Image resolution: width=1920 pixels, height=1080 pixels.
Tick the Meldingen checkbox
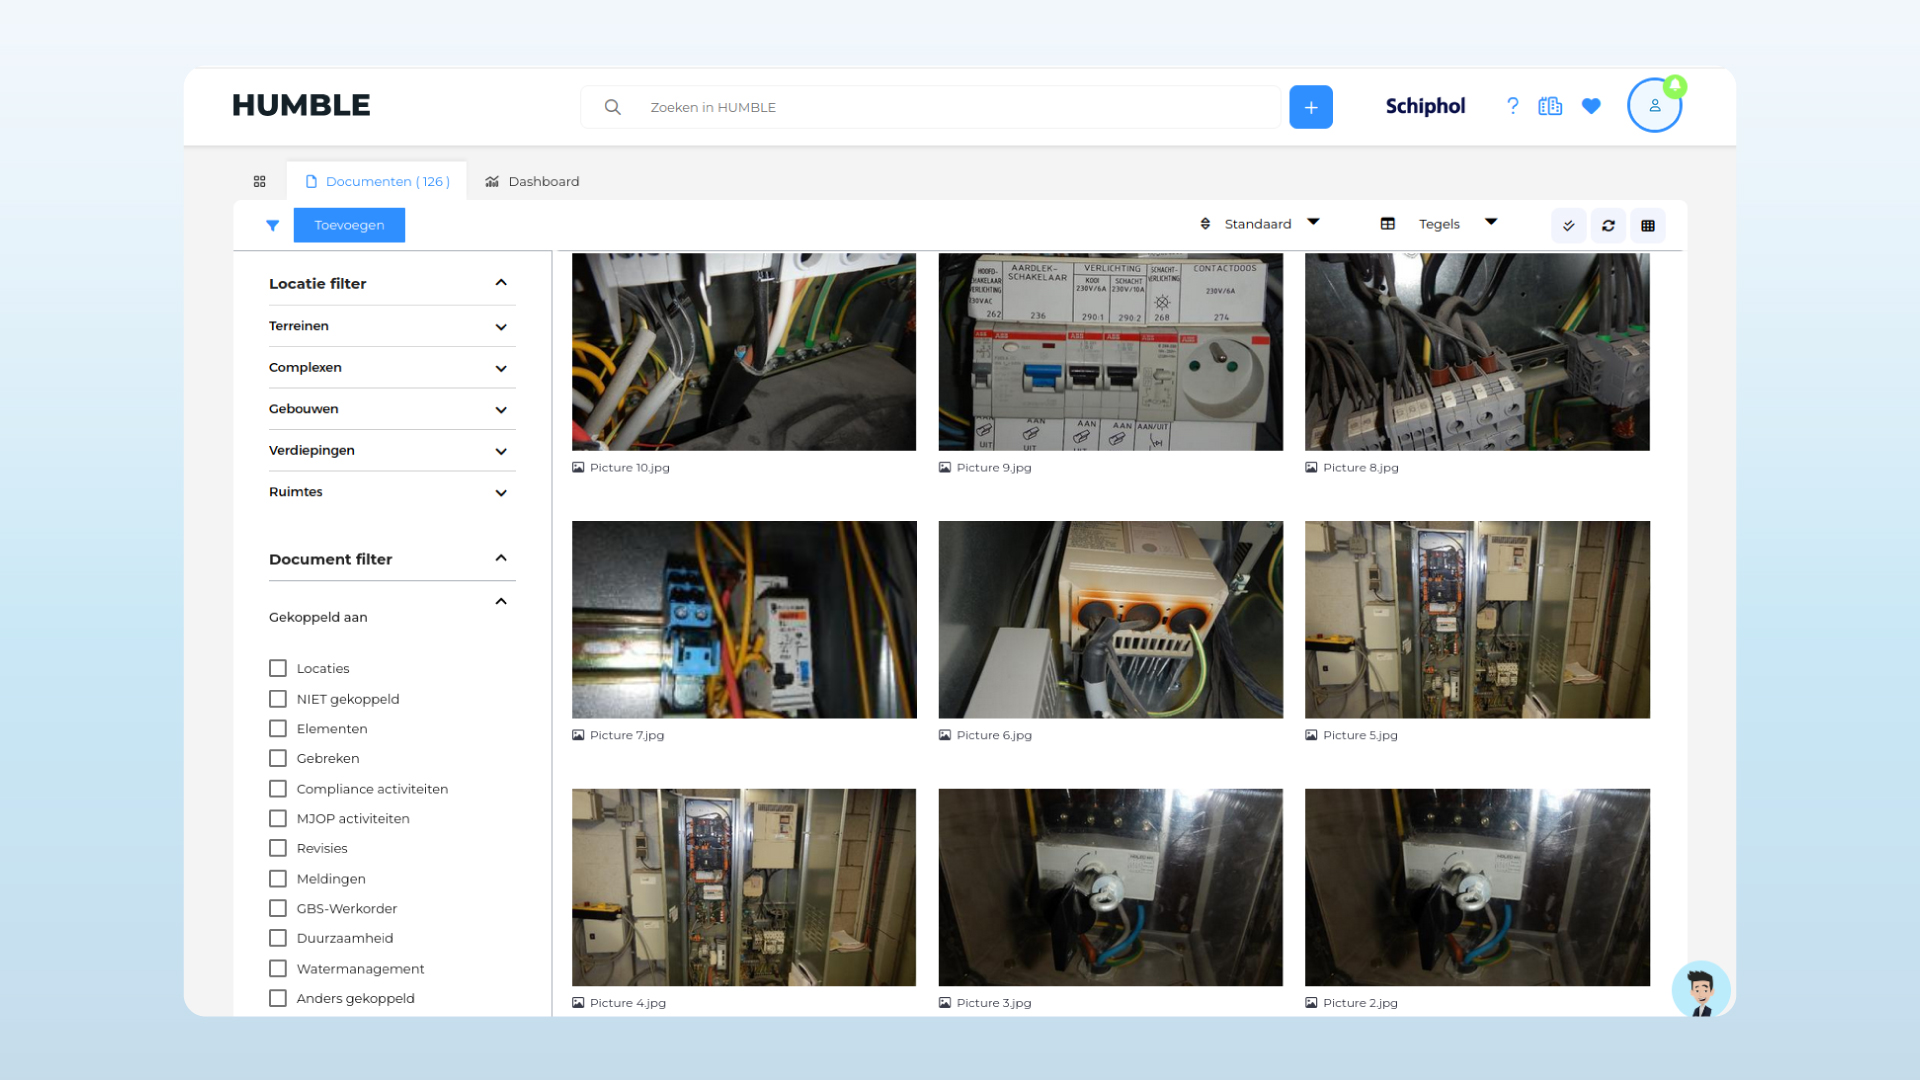point(278,878)
